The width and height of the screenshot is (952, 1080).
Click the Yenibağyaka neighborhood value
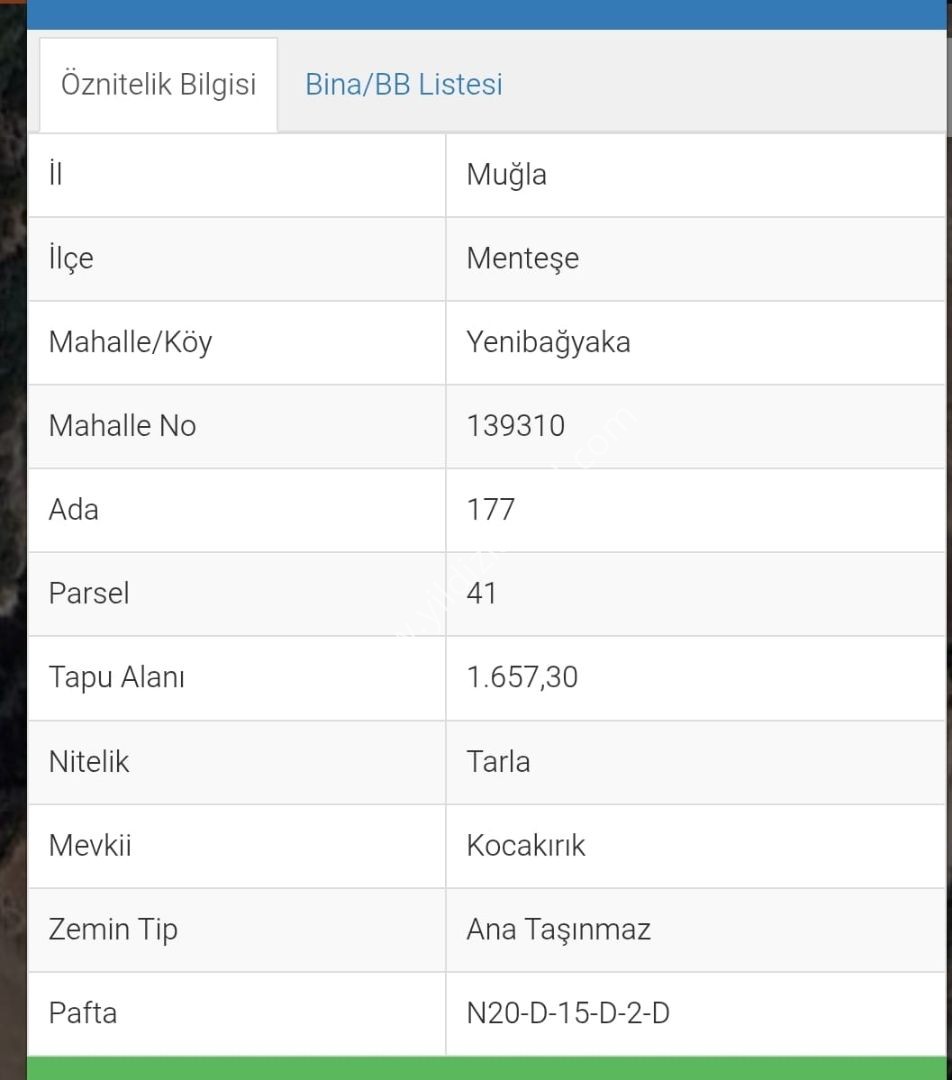(x=548, y=342)
